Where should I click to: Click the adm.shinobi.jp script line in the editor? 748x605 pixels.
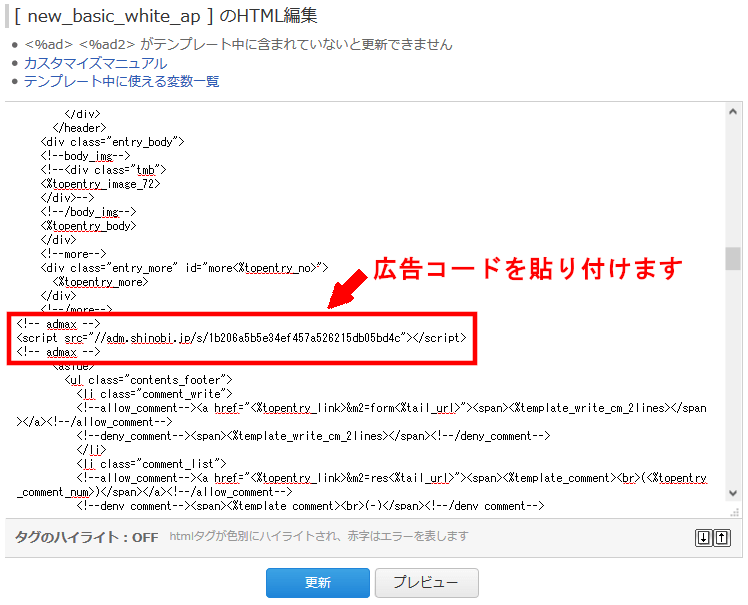241,338
